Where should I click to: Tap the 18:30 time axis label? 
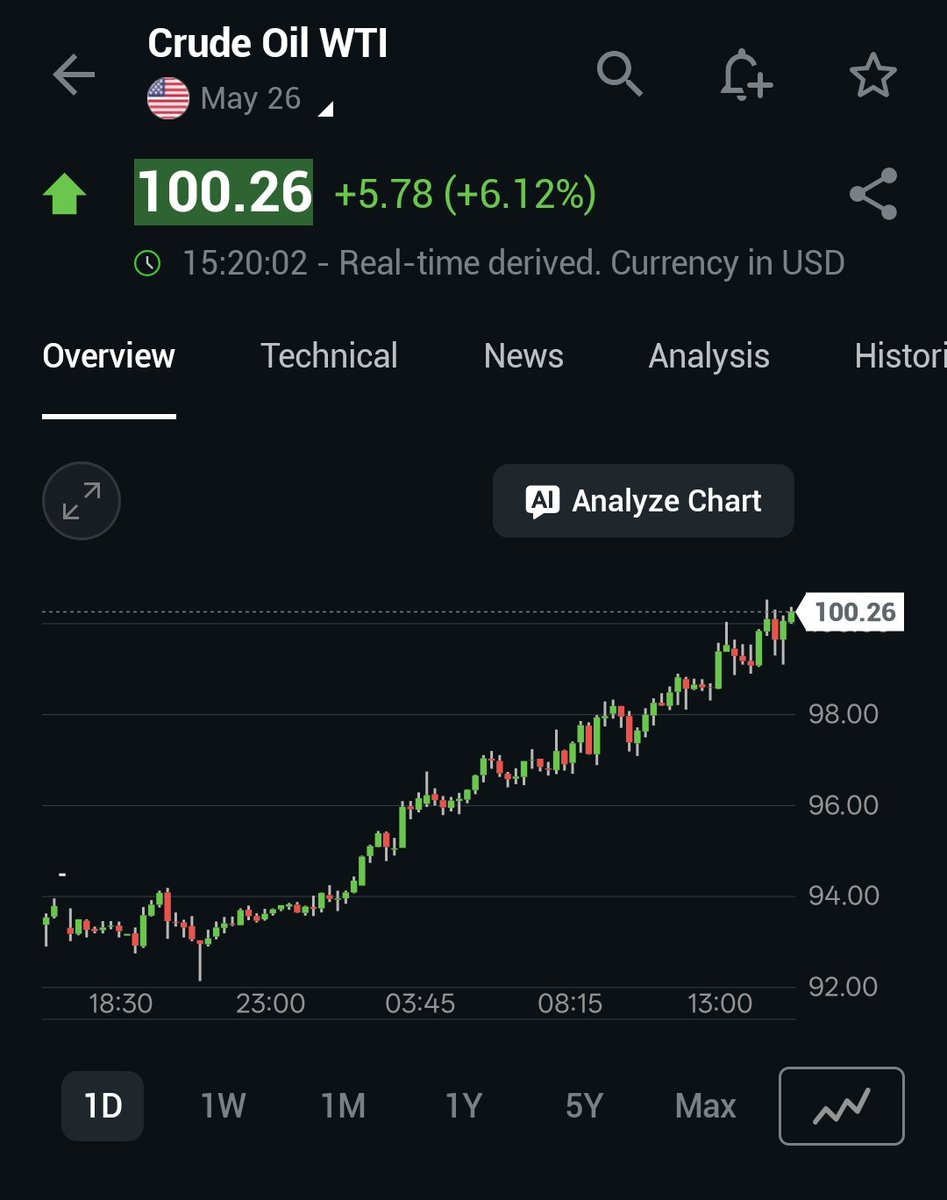coord(120,1003)
